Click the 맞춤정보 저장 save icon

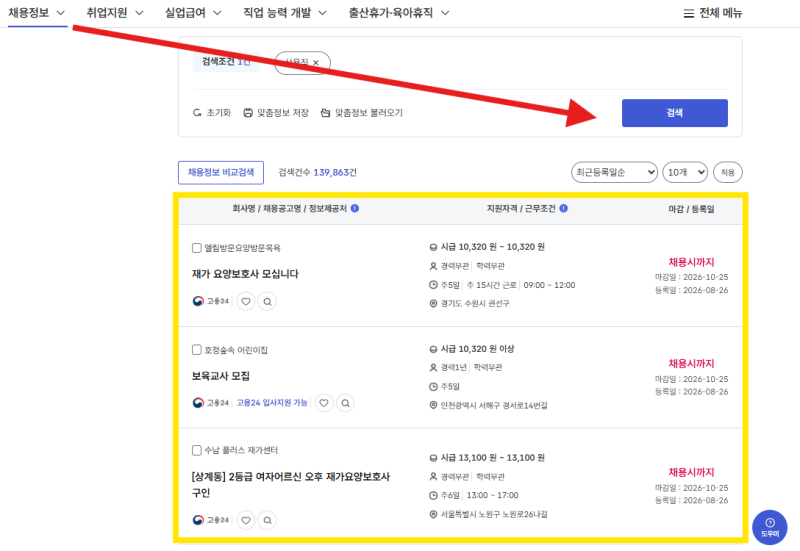tap(248, 113)
